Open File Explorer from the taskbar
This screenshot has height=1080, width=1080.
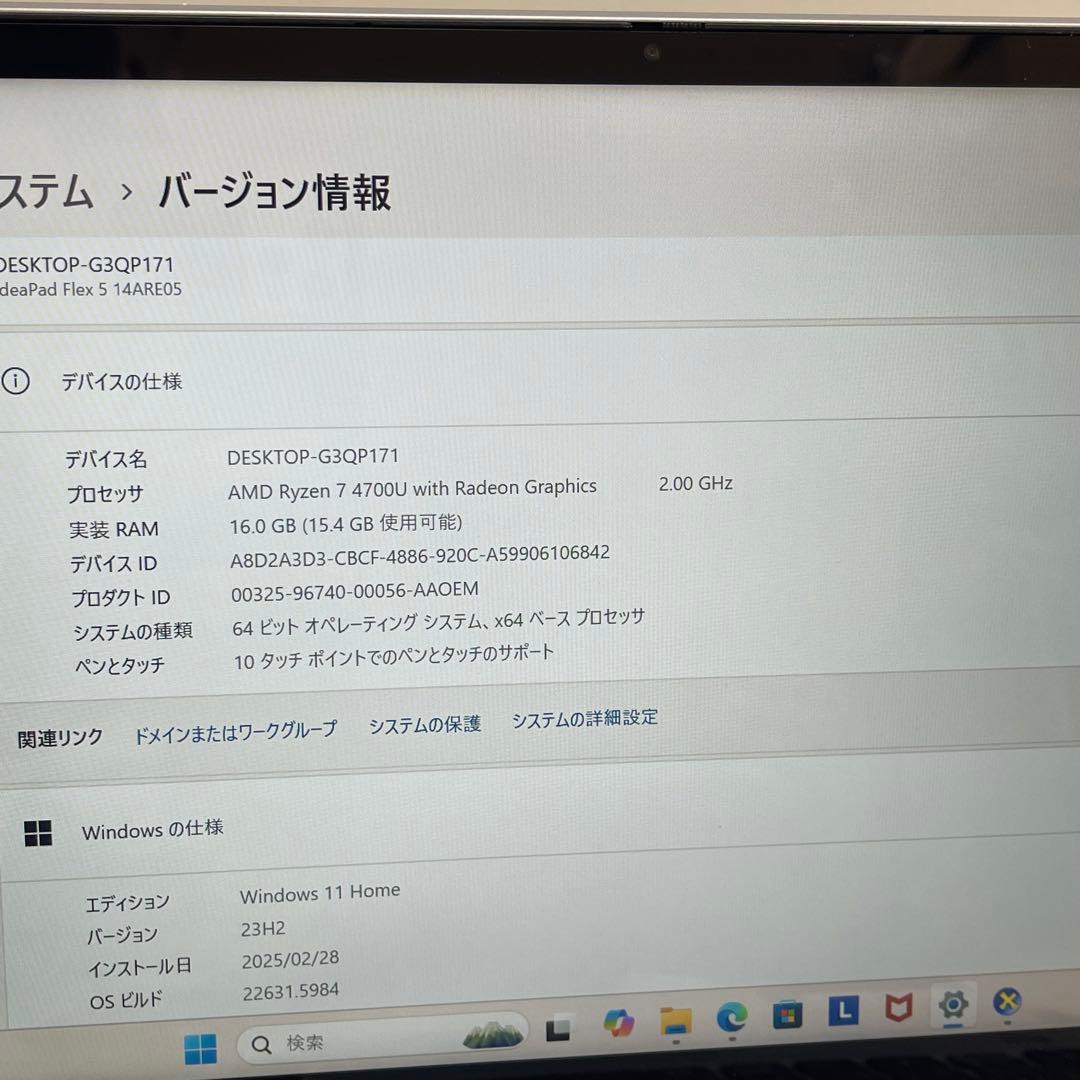pyautogui.click(x=675, y=1019)
